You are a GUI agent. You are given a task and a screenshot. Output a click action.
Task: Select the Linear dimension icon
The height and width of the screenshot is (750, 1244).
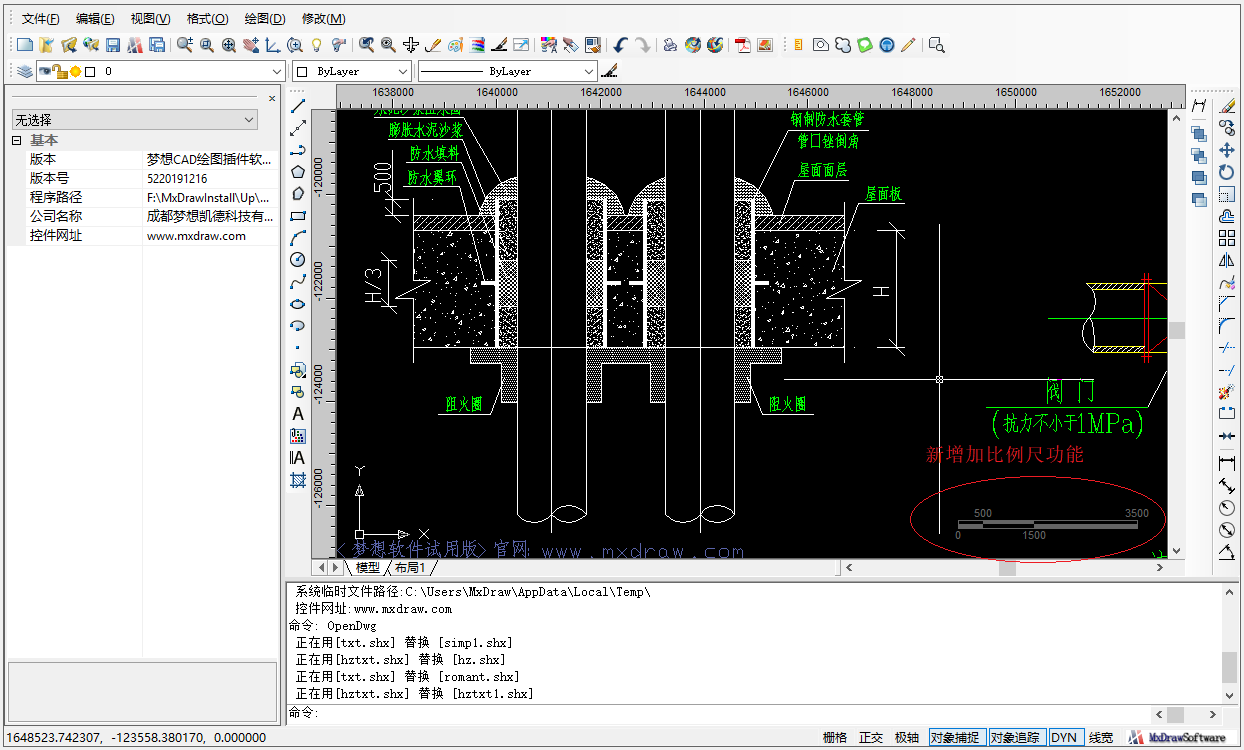click(x=1227, y=464)
